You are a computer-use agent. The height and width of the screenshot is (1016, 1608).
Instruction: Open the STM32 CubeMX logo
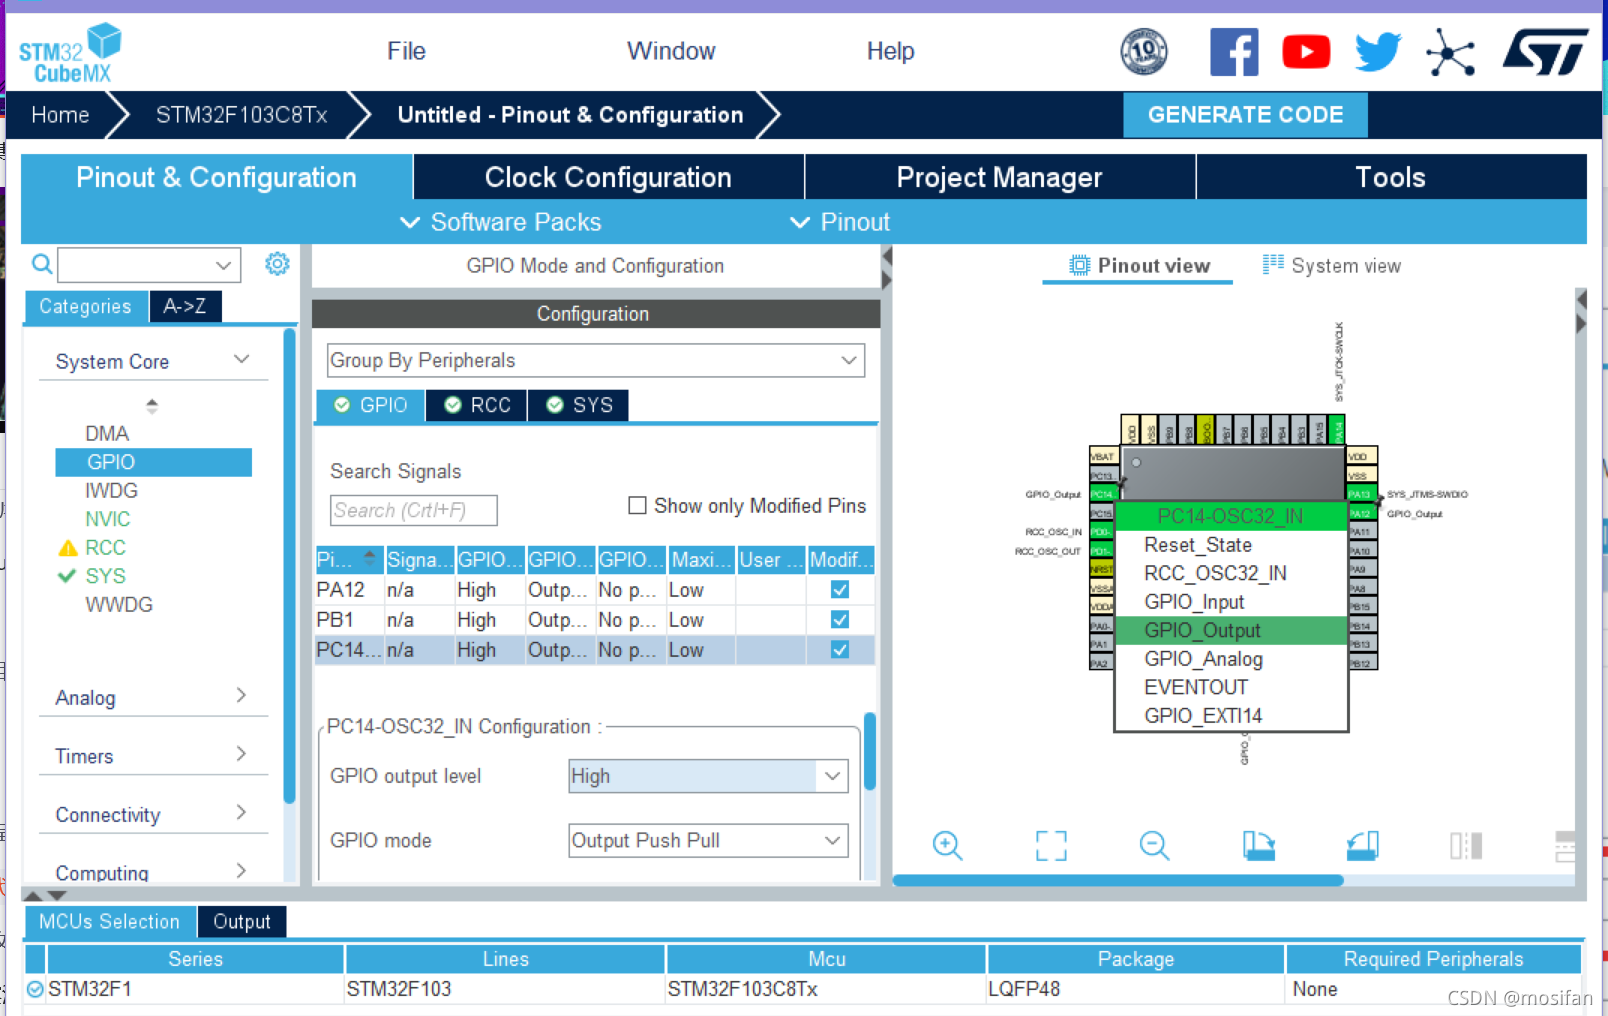[70, 53]
